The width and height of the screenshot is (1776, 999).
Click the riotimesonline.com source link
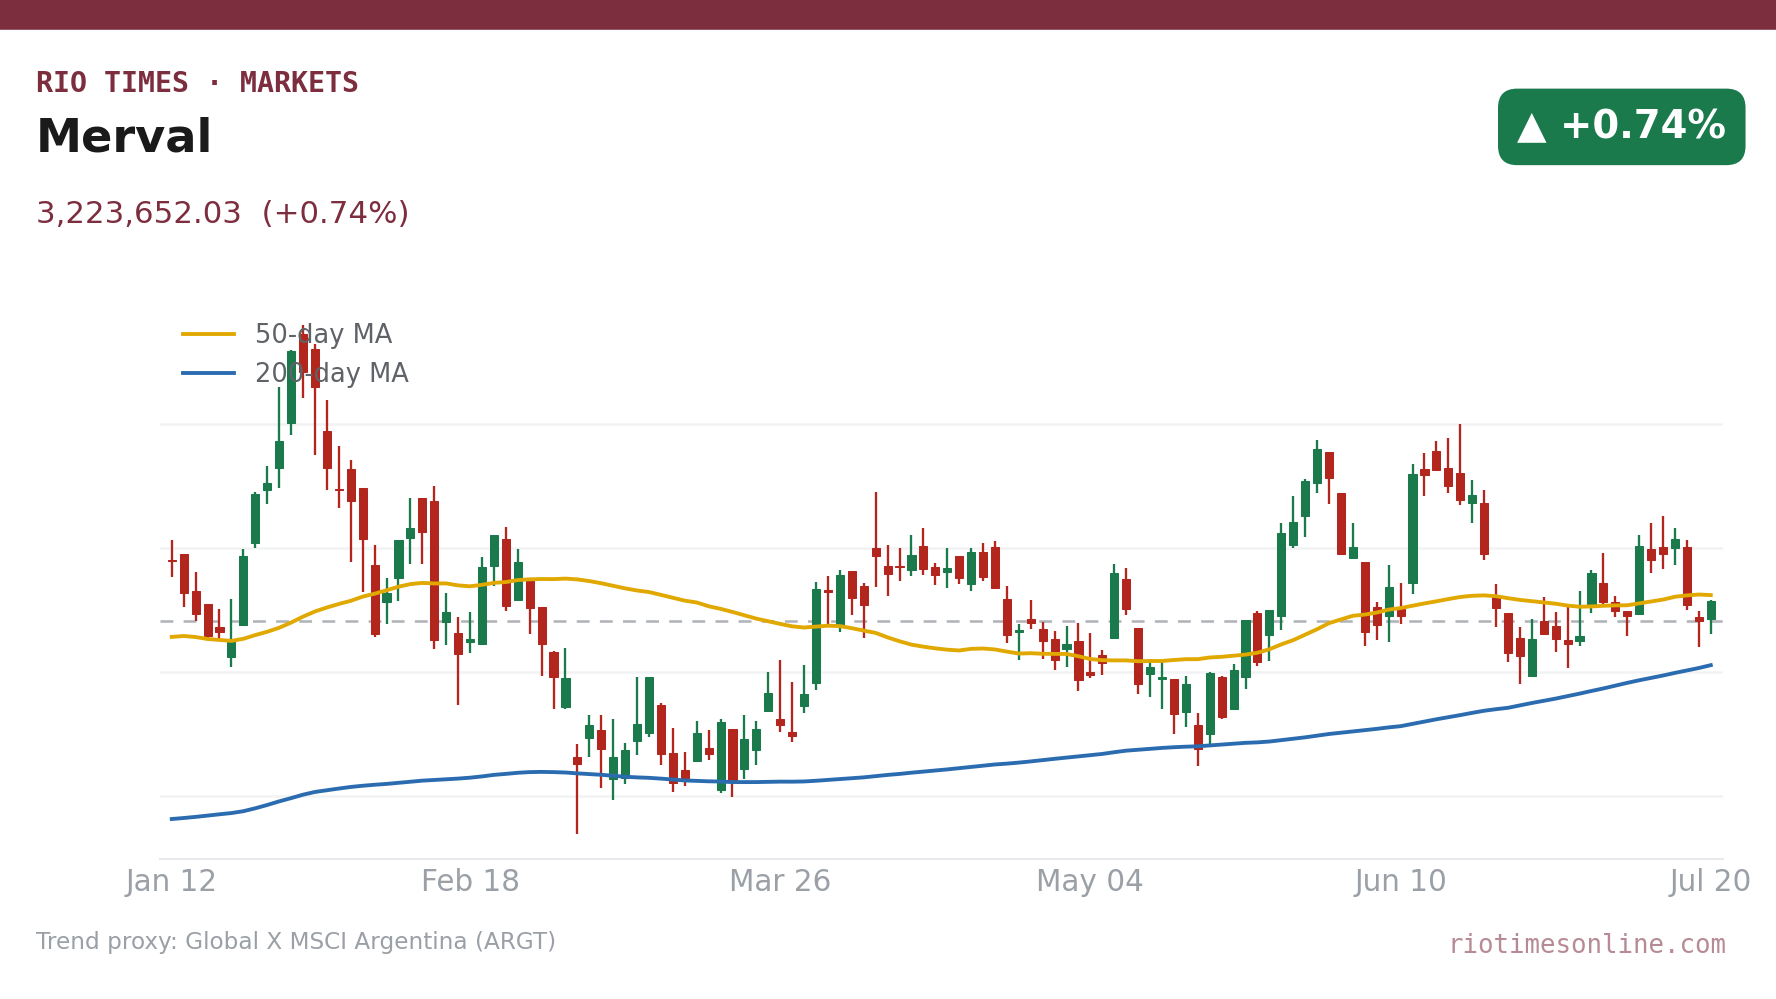click(x=1587, y=945)
